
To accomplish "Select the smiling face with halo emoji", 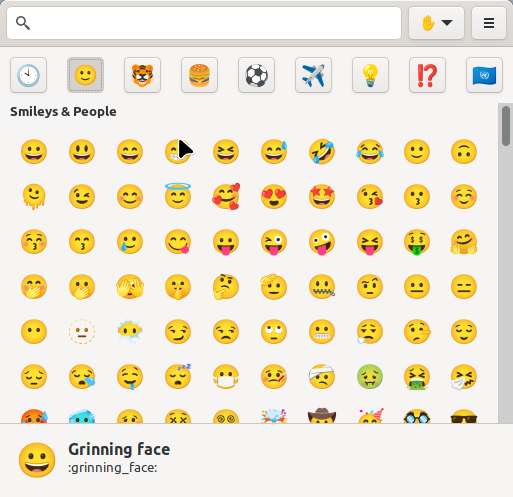I will [178, 196].
